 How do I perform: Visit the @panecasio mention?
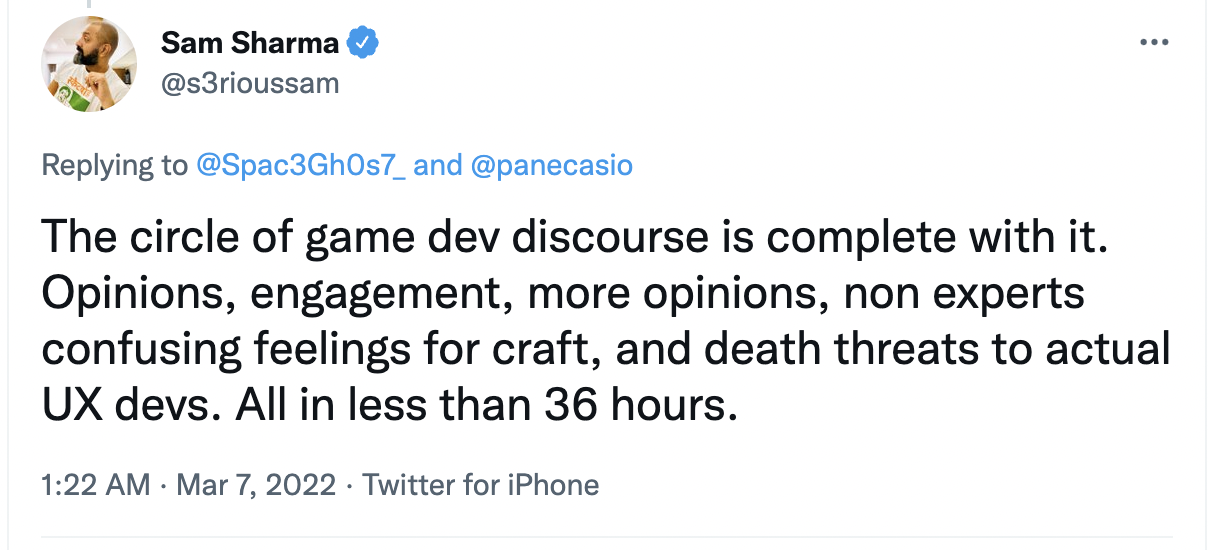pos(551,165)
